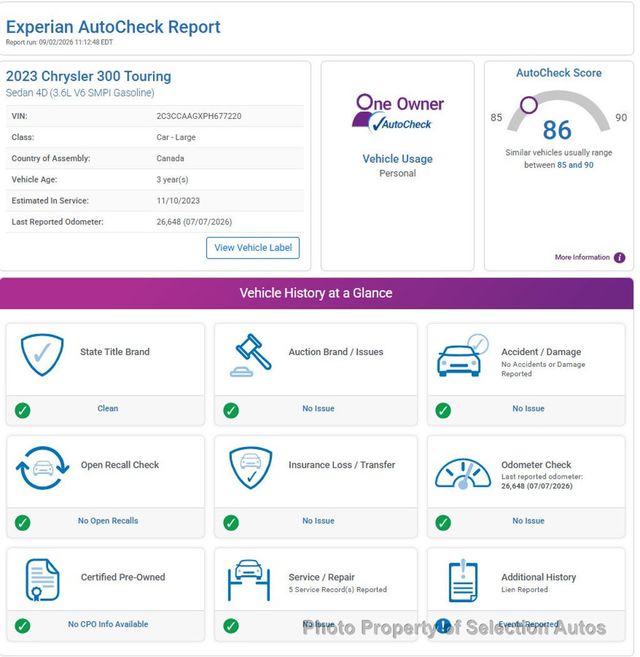
Task: Click the More Information info icon
Action: point(619,258)
